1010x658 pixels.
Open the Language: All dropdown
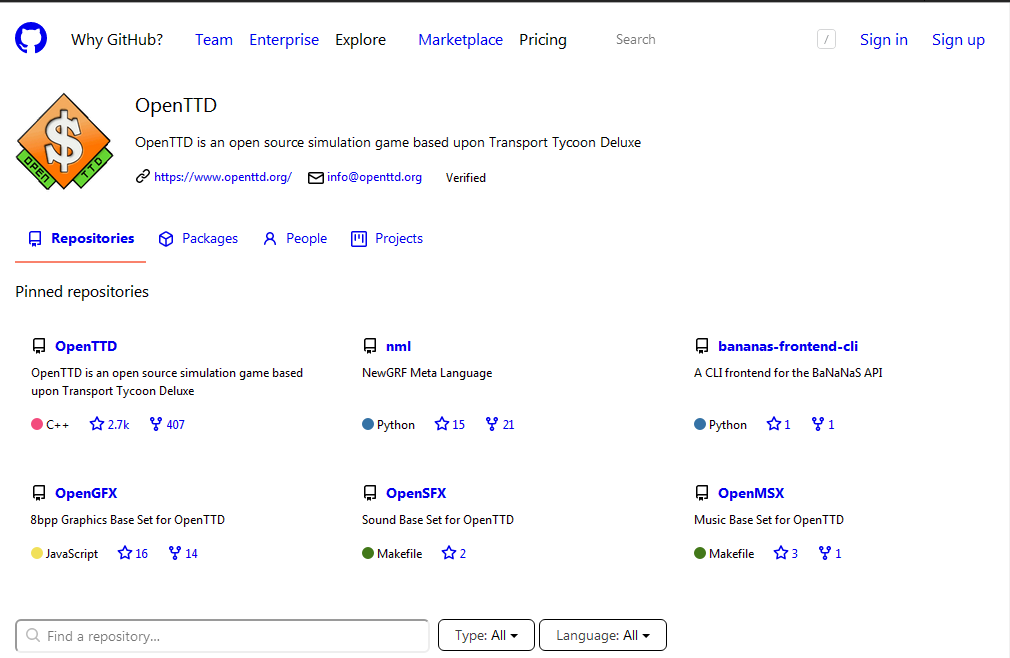click(x=602, y=635)
